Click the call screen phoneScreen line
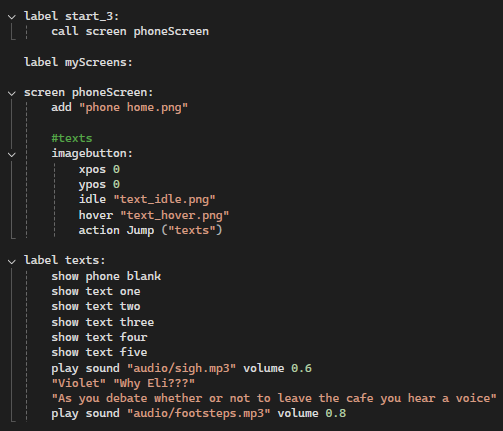 (x=130, y=31)
